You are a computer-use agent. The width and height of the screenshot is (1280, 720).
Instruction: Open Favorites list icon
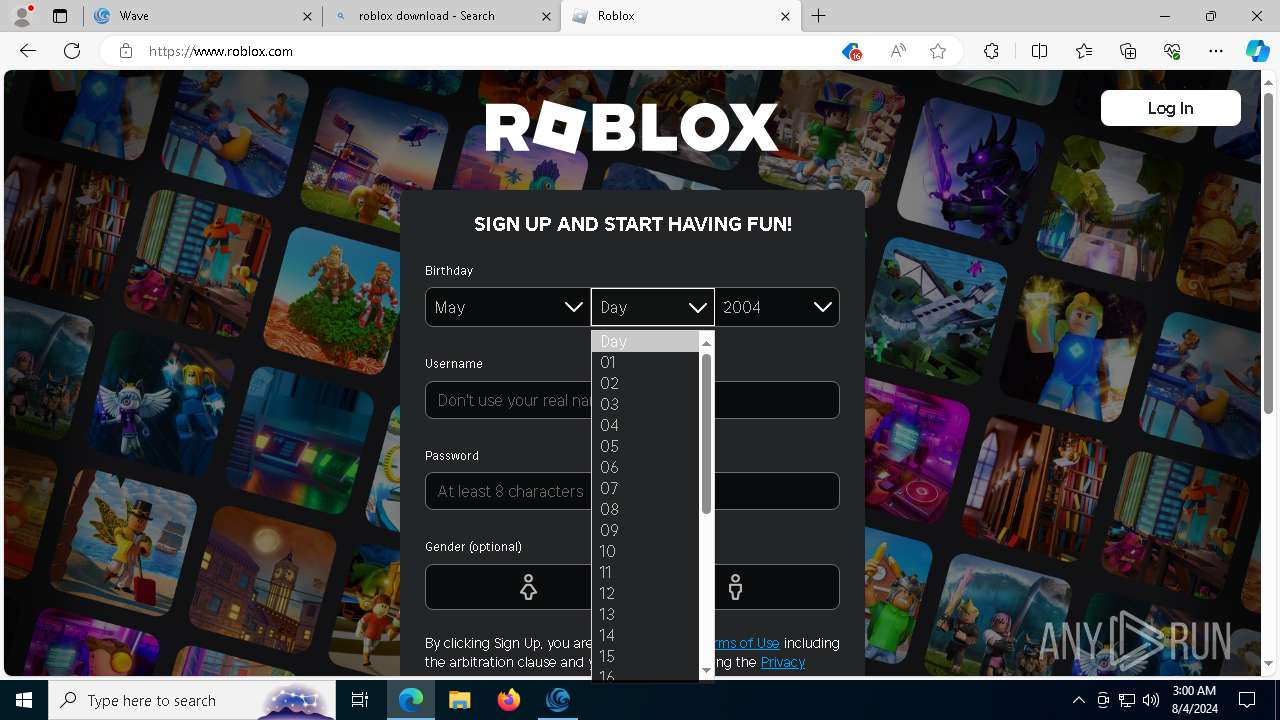click(x=1084, y=51)
